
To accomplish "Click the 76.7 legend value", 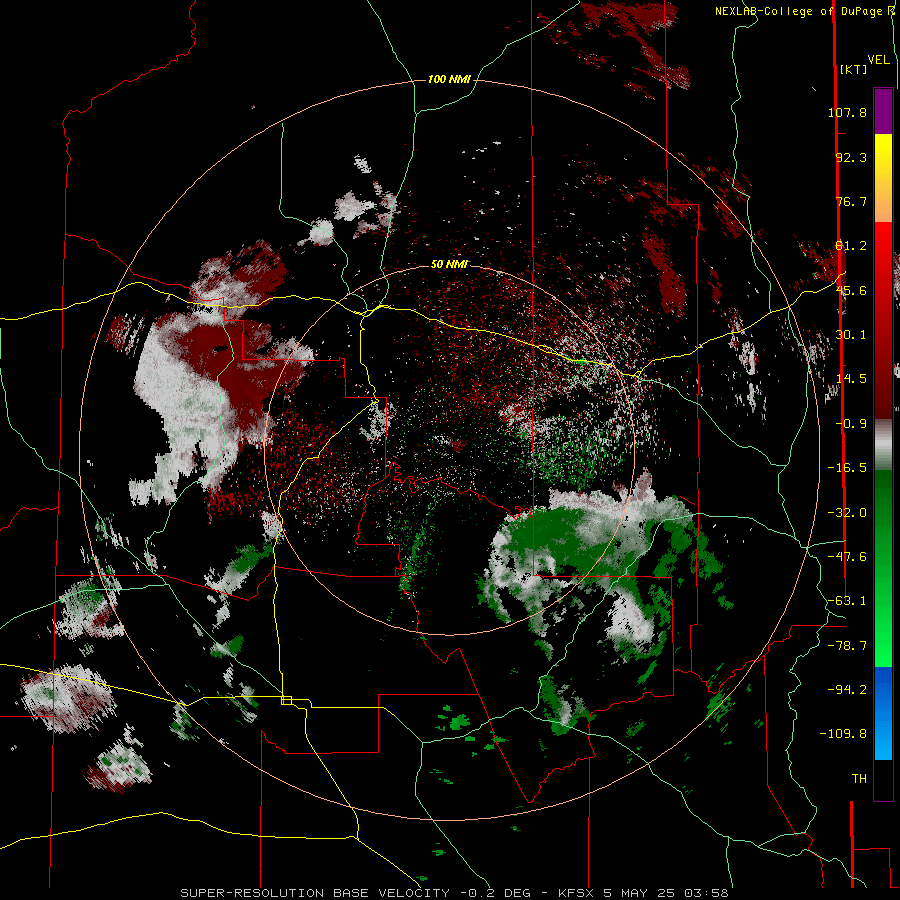I will pos(851,201).
